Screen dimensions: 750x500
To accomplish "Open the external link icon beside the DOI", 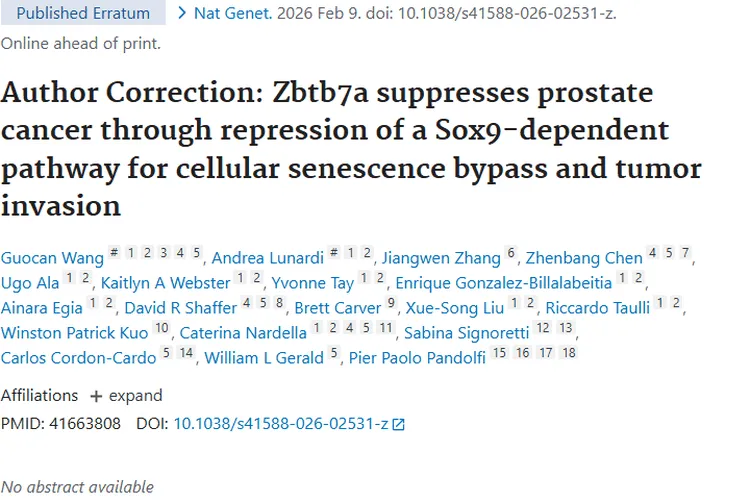I will 399,424.
